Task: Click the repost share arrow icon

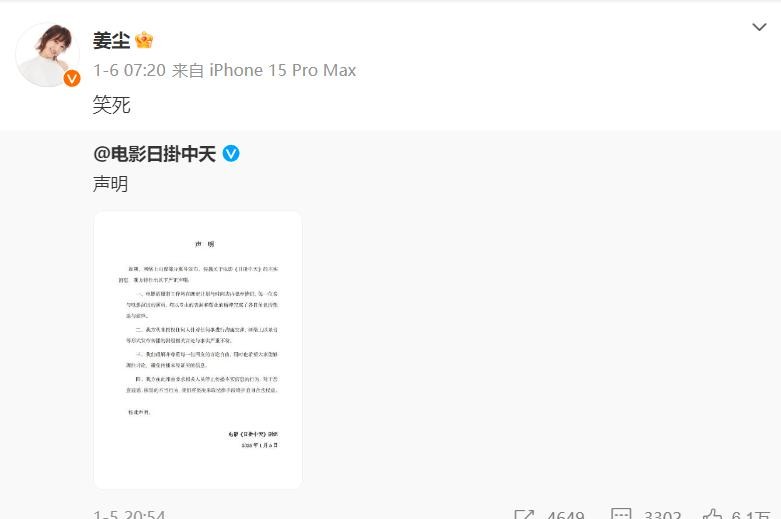Action: [524, 514]
